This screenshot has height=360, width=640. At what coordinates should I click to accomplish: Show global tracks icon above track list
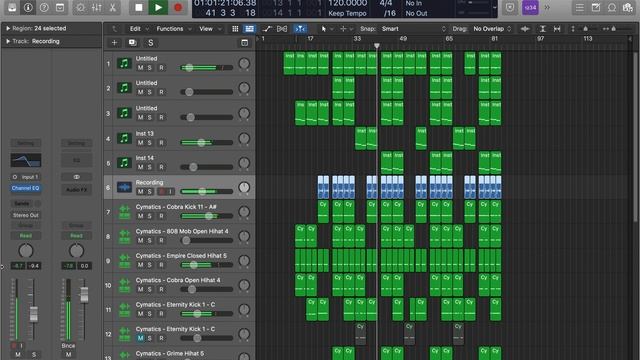click(x=244, y=42)
